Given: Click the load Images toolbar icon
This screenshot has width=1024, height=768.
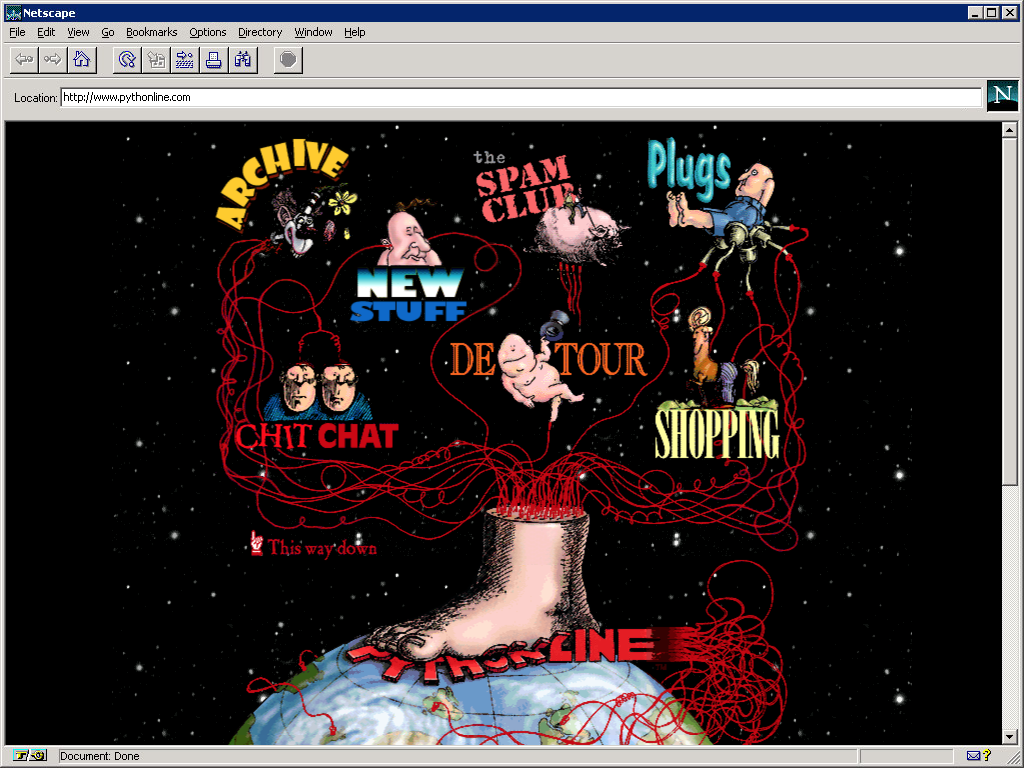Looking at the screenshot, I should (155, 59).
